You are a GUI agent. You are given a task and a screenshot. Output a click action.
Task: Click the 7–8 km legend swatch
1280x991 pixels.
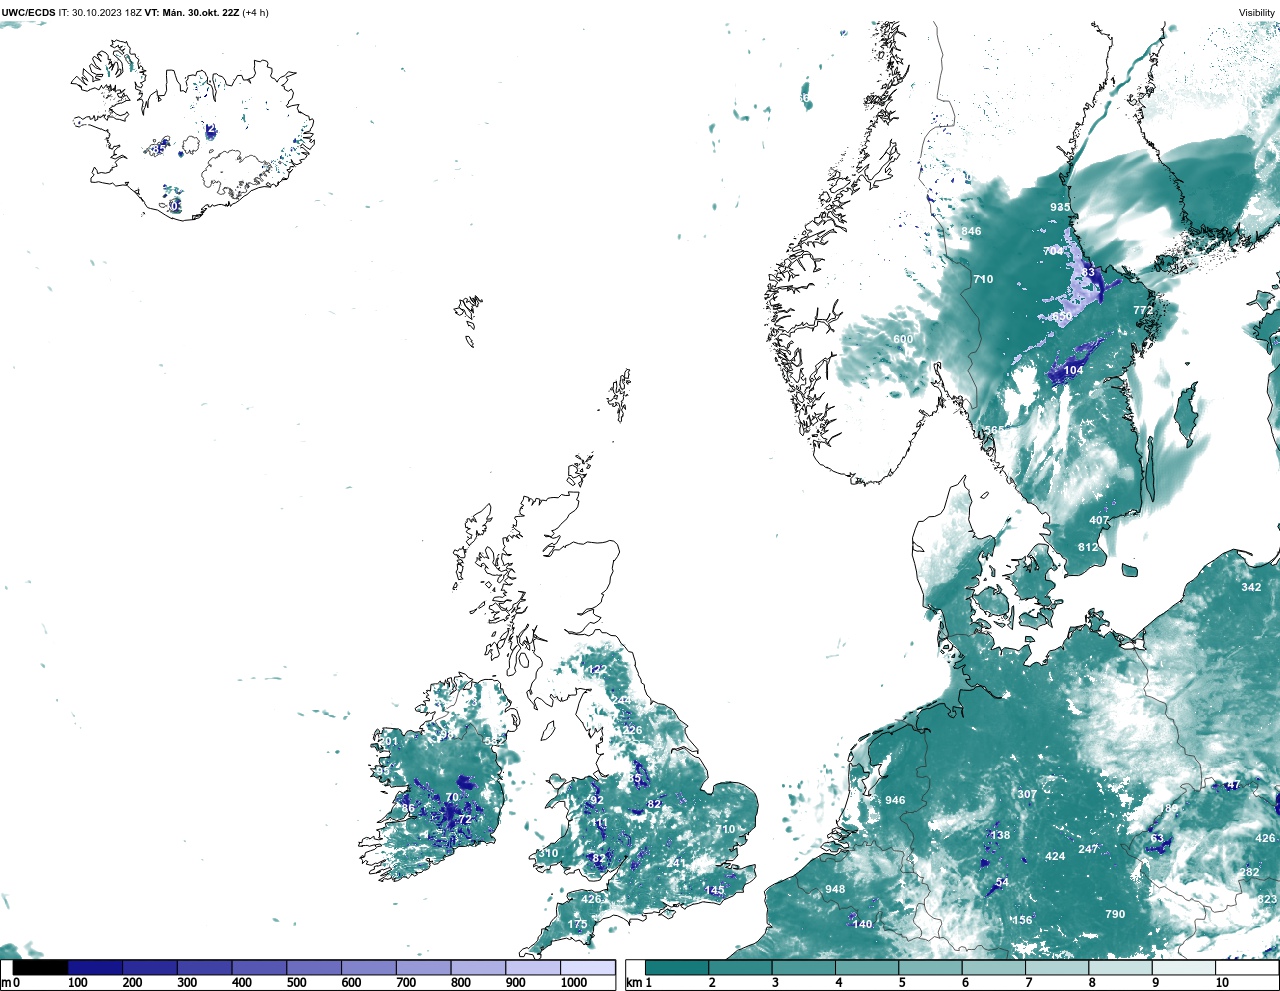[x=1057, y=968]
